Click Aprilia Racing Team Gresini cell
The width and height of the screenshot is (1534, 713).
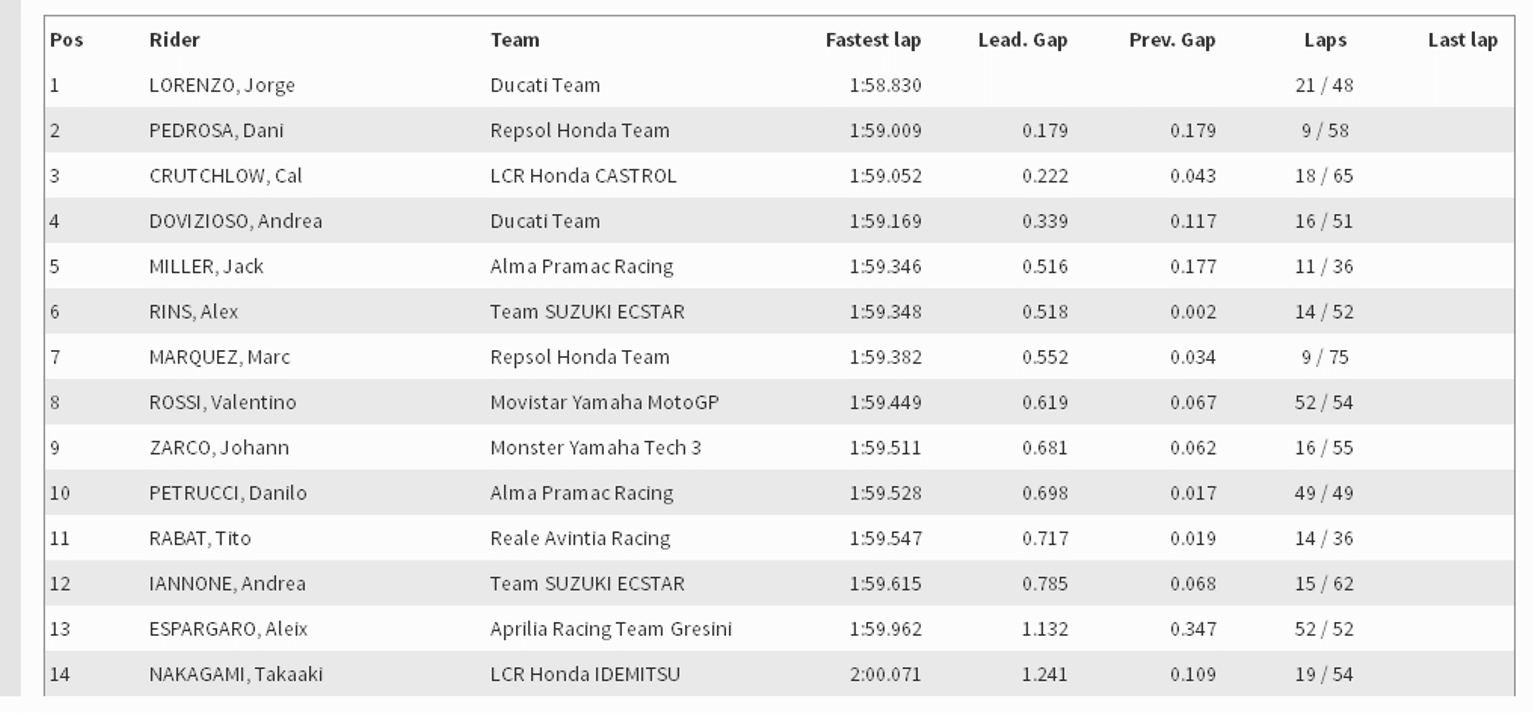611,629
